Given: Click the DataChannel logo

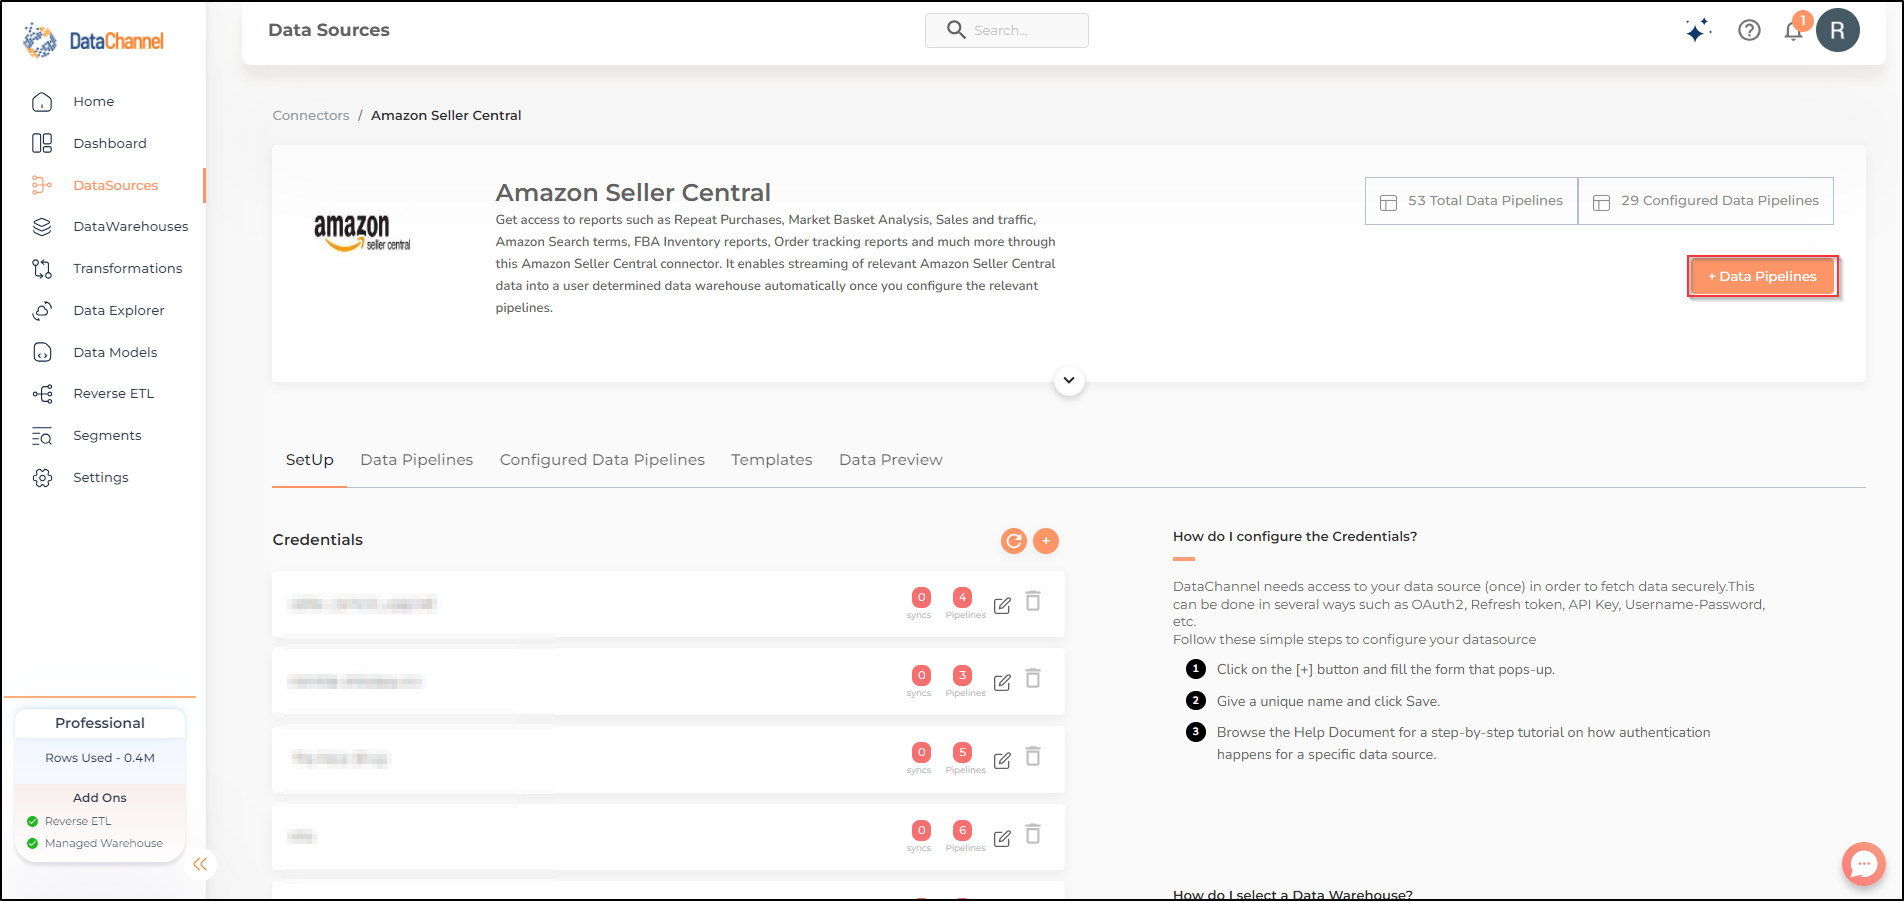Looking at the screenshot, I should (x=93, y=41).
